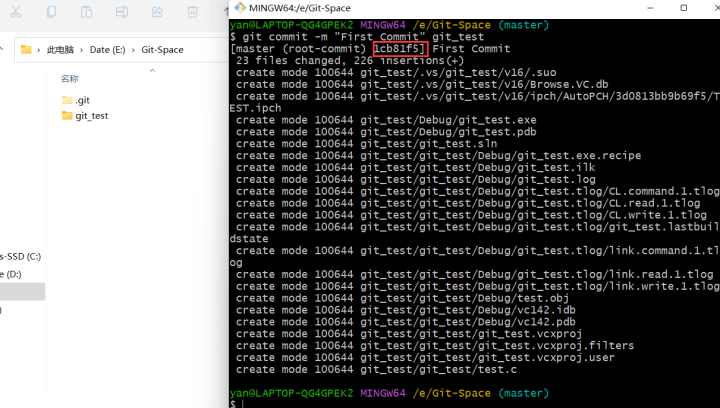The width and height of the screenshot is (720, 408).
Task: Click the Browse.VC.db line in terminal
Action: pos(422,84)
